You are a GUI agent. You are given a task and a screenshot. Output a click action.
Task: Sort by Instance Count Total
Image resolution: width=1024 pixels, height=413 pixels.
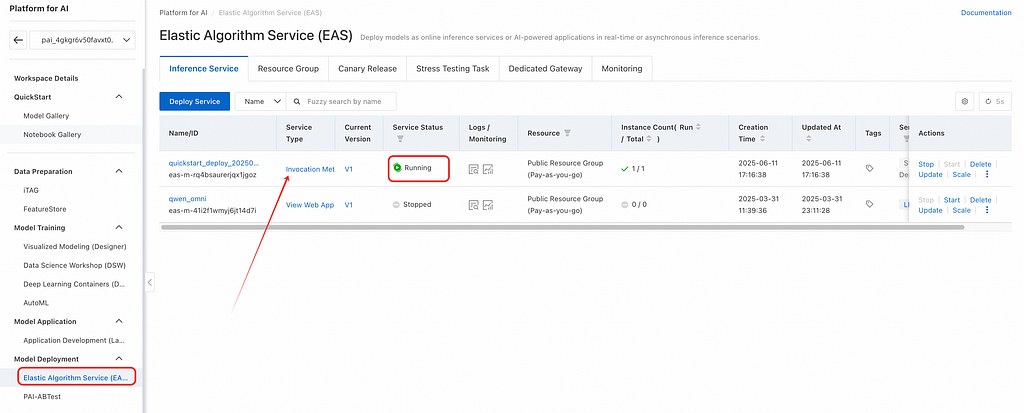click(650, 139)
